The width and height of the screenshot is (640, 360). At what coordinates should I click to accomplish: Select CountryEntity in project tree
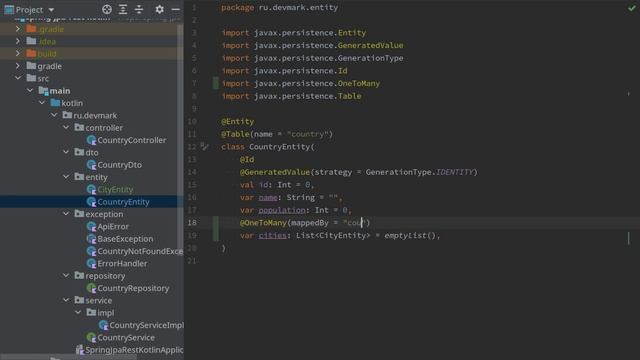pyautogui.click(x=123, y=202)
